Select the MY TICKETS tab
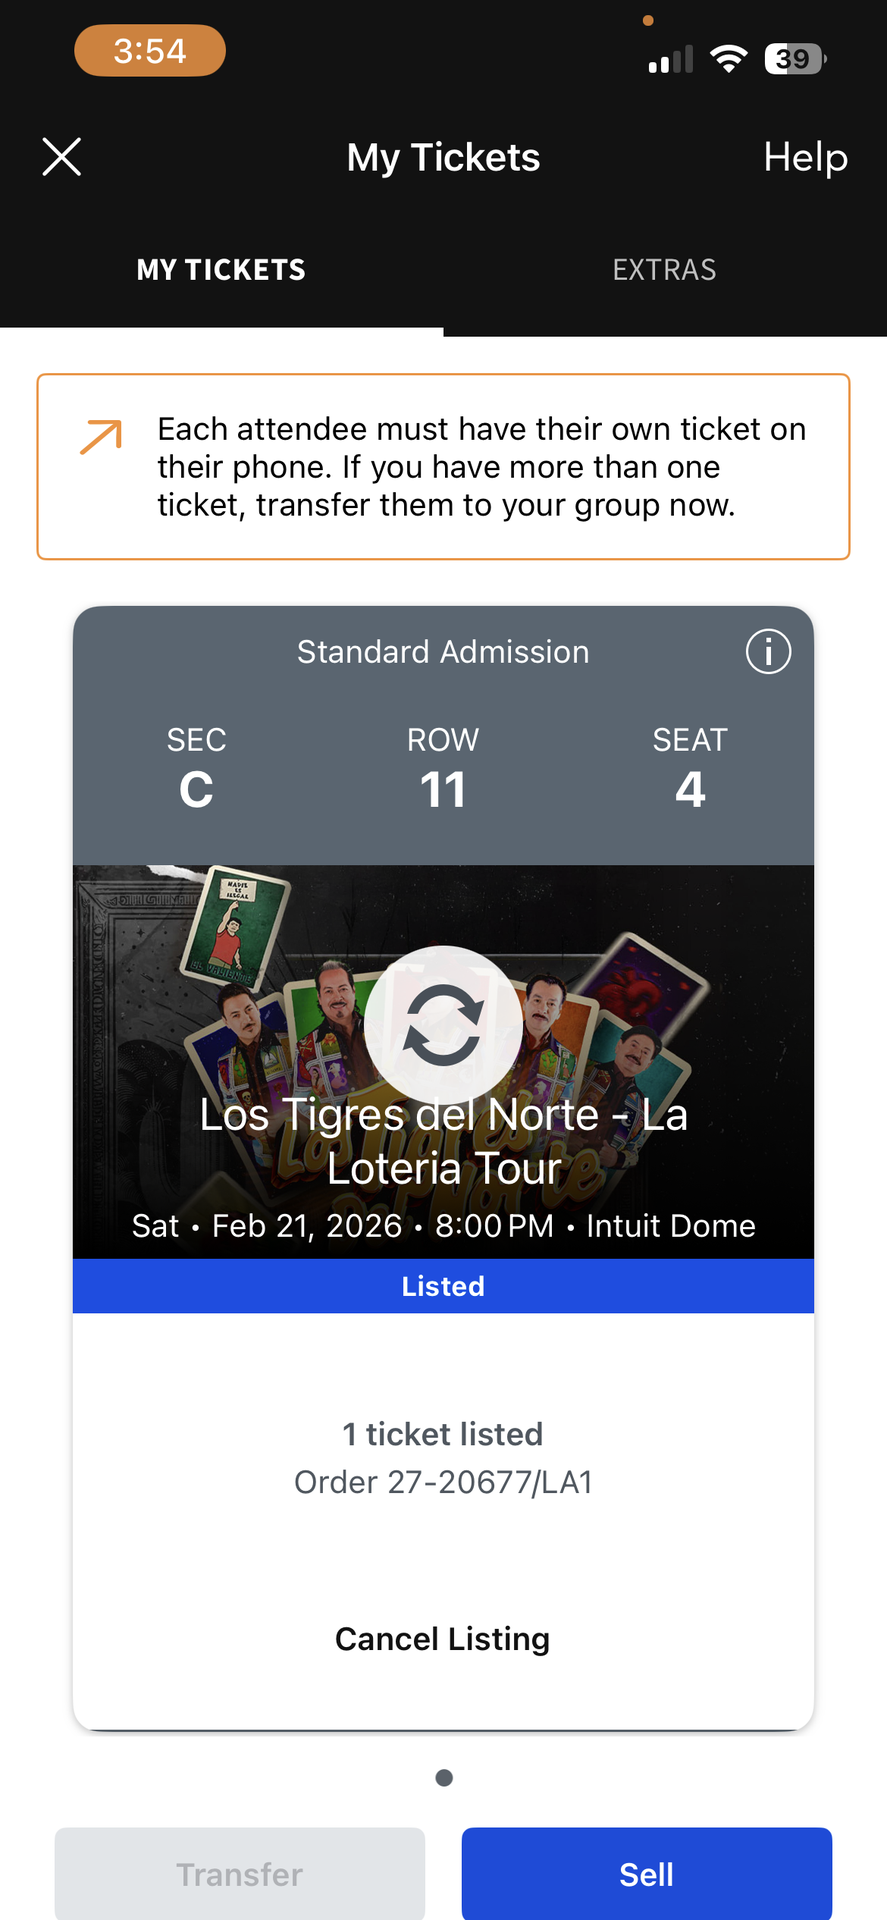Image resolution: width=887 pixels, height=1920 pixels. coord(221,270)
